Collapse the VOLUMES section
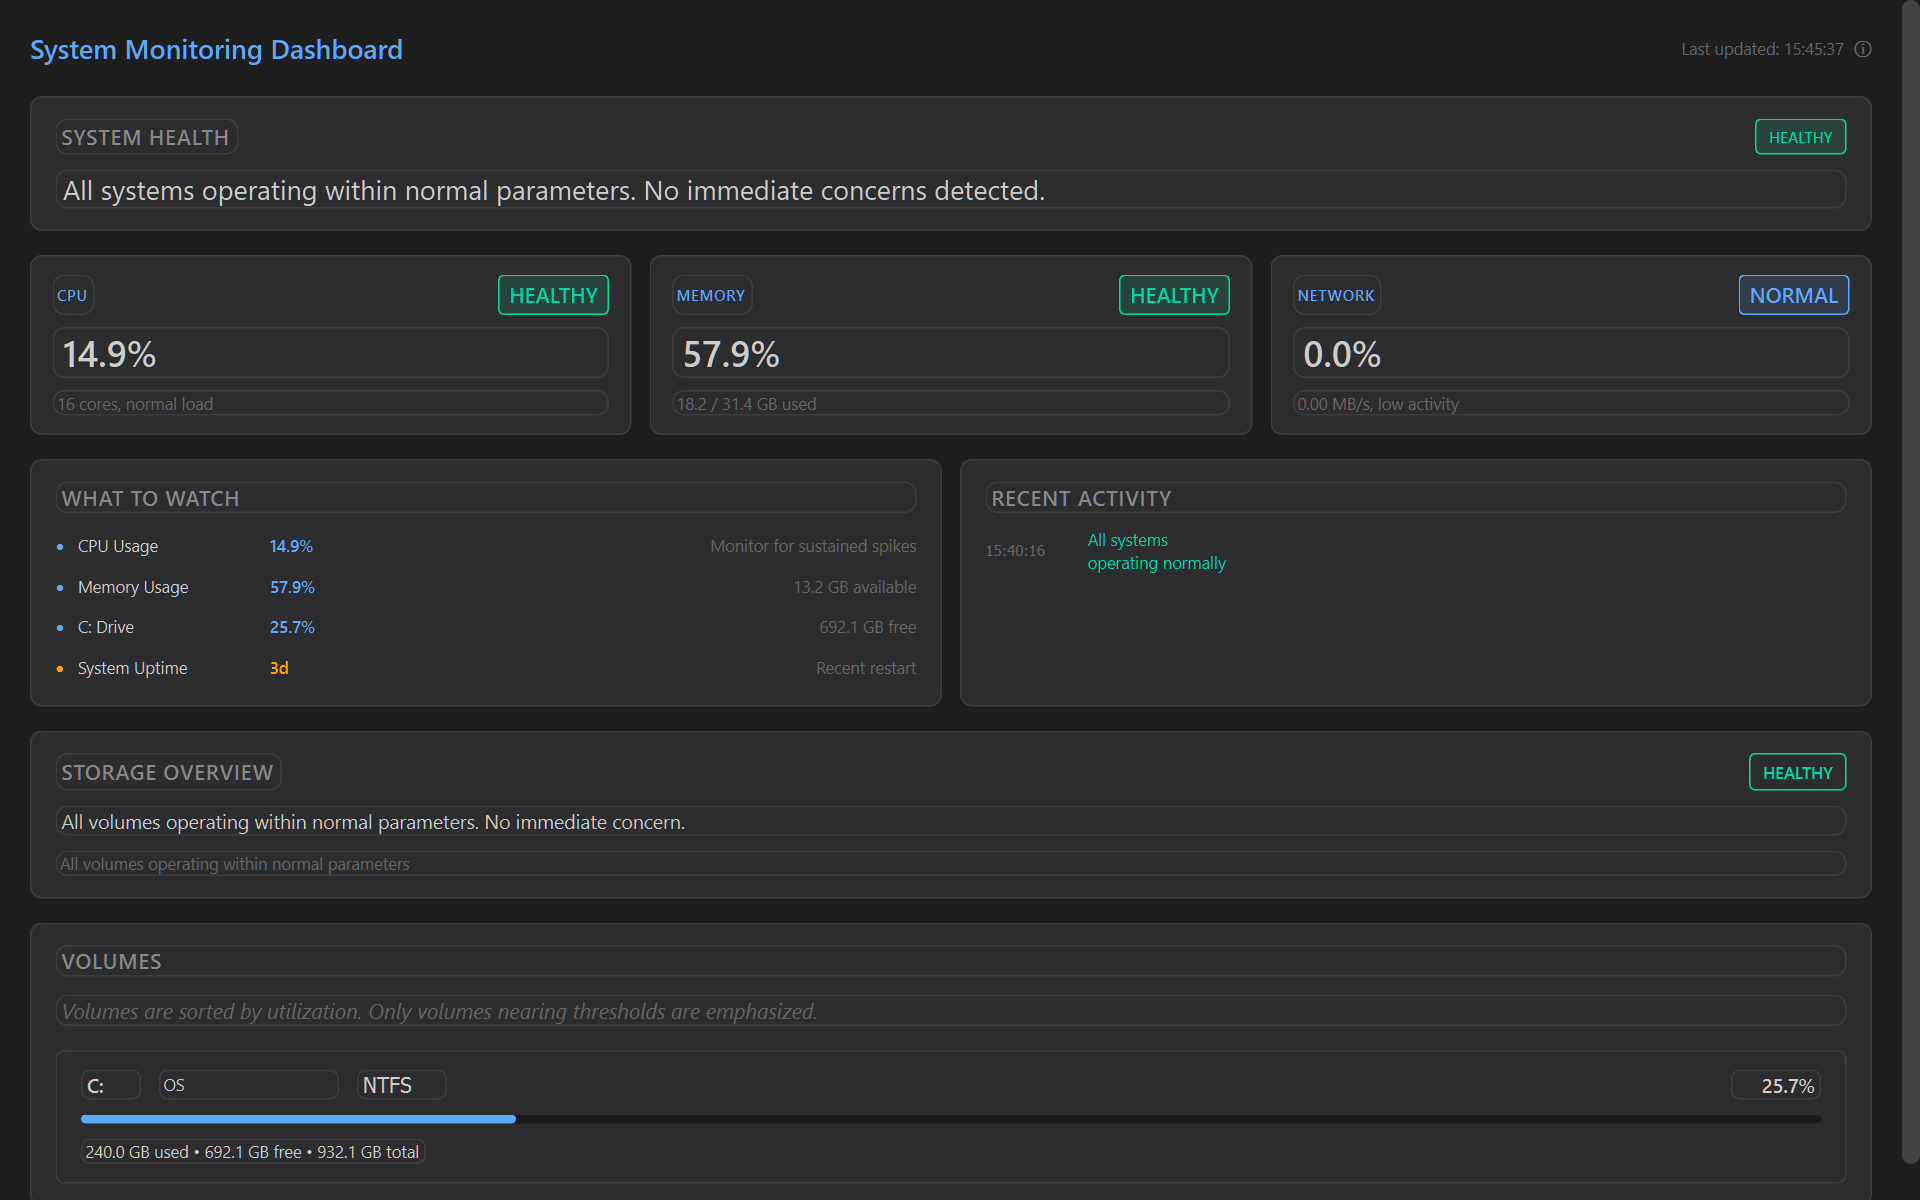 [x=111, y=960]
